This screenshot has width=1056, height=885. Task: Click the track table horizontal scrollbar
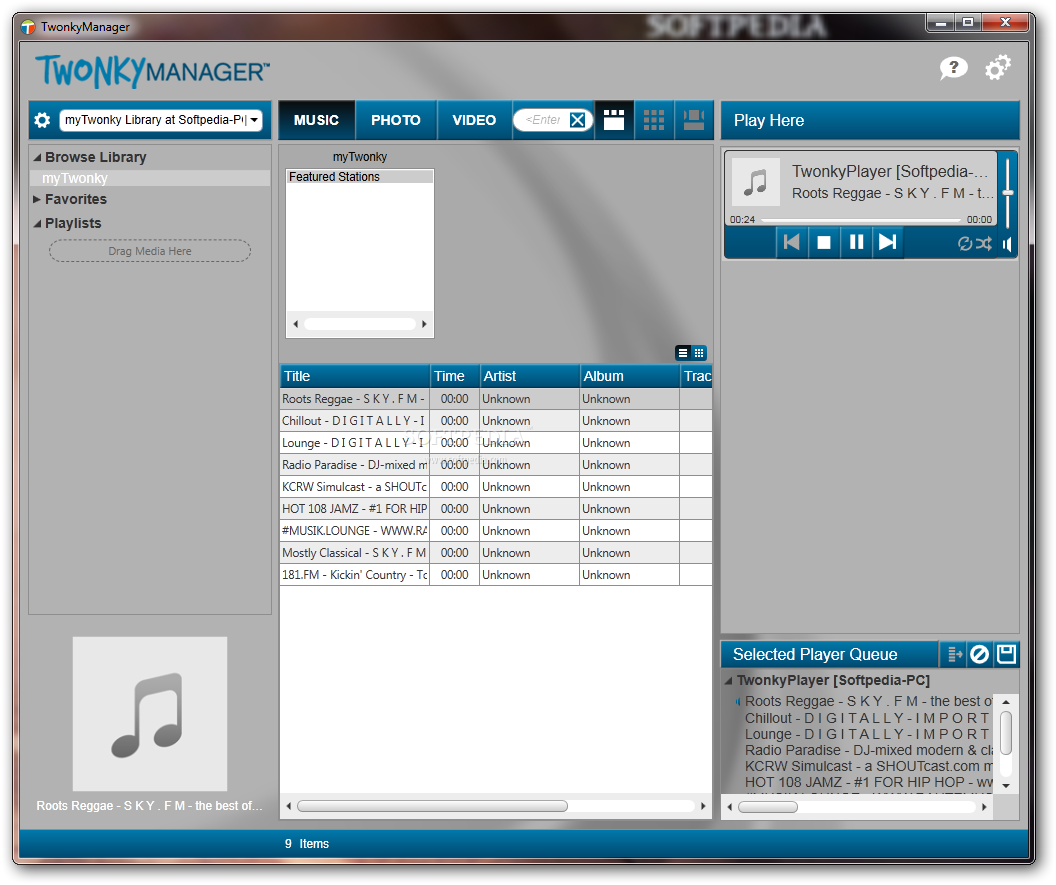[432, 806]
